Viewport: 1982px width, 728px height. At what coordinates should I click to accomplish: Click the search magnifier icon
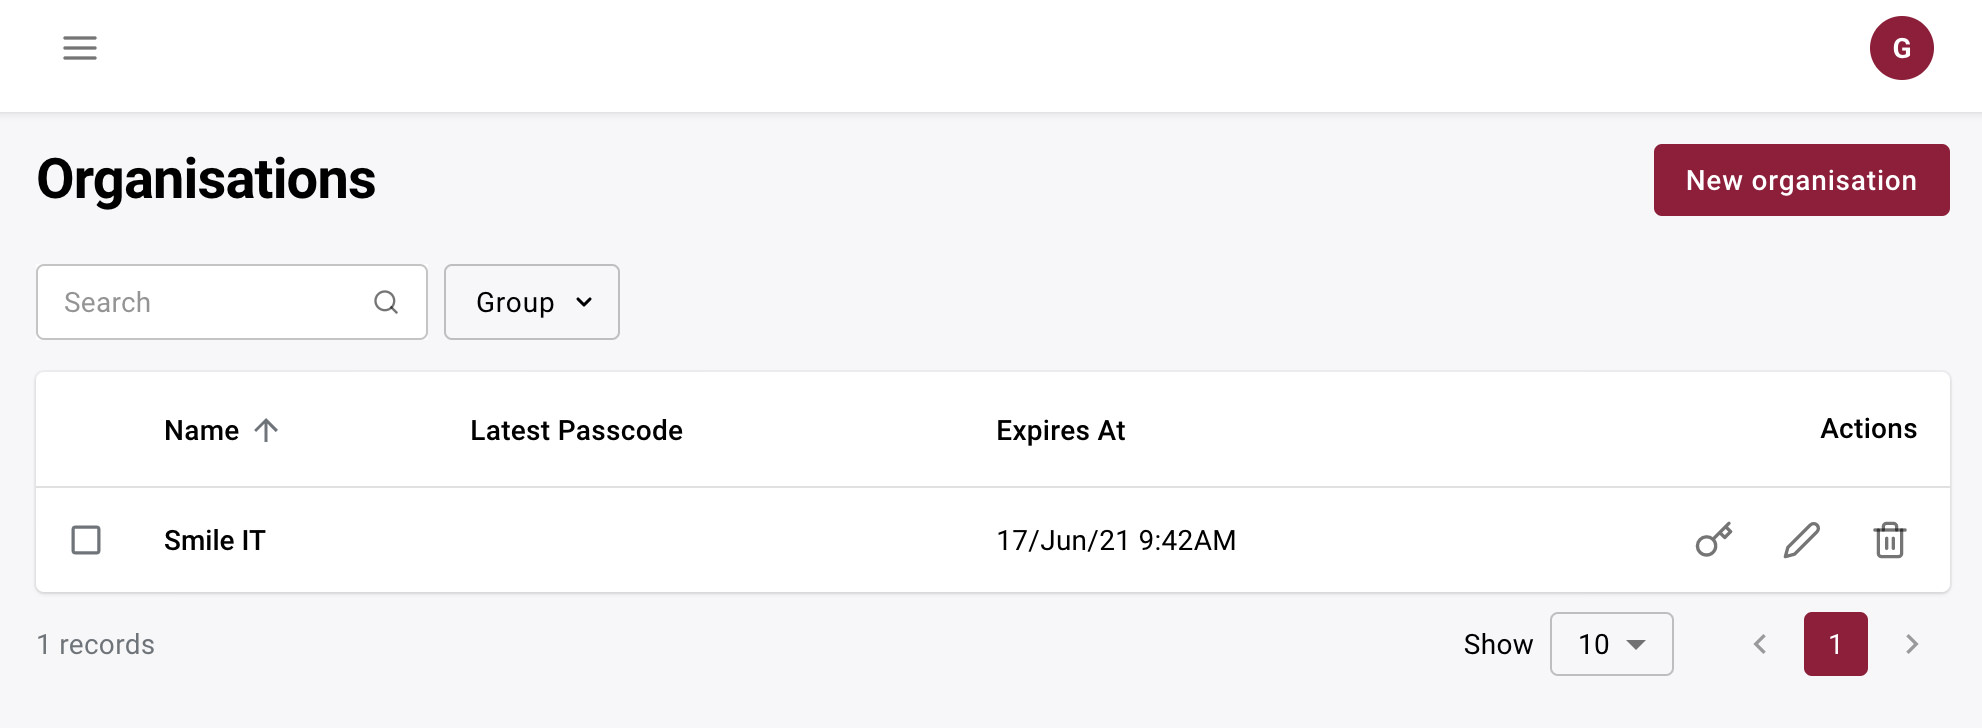click(386, 302)
